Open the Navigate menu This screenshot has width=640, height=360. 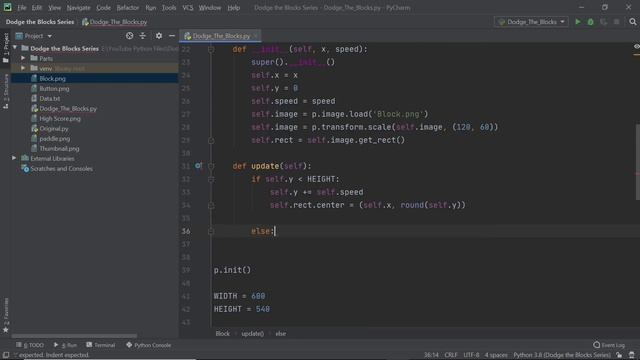78,7
